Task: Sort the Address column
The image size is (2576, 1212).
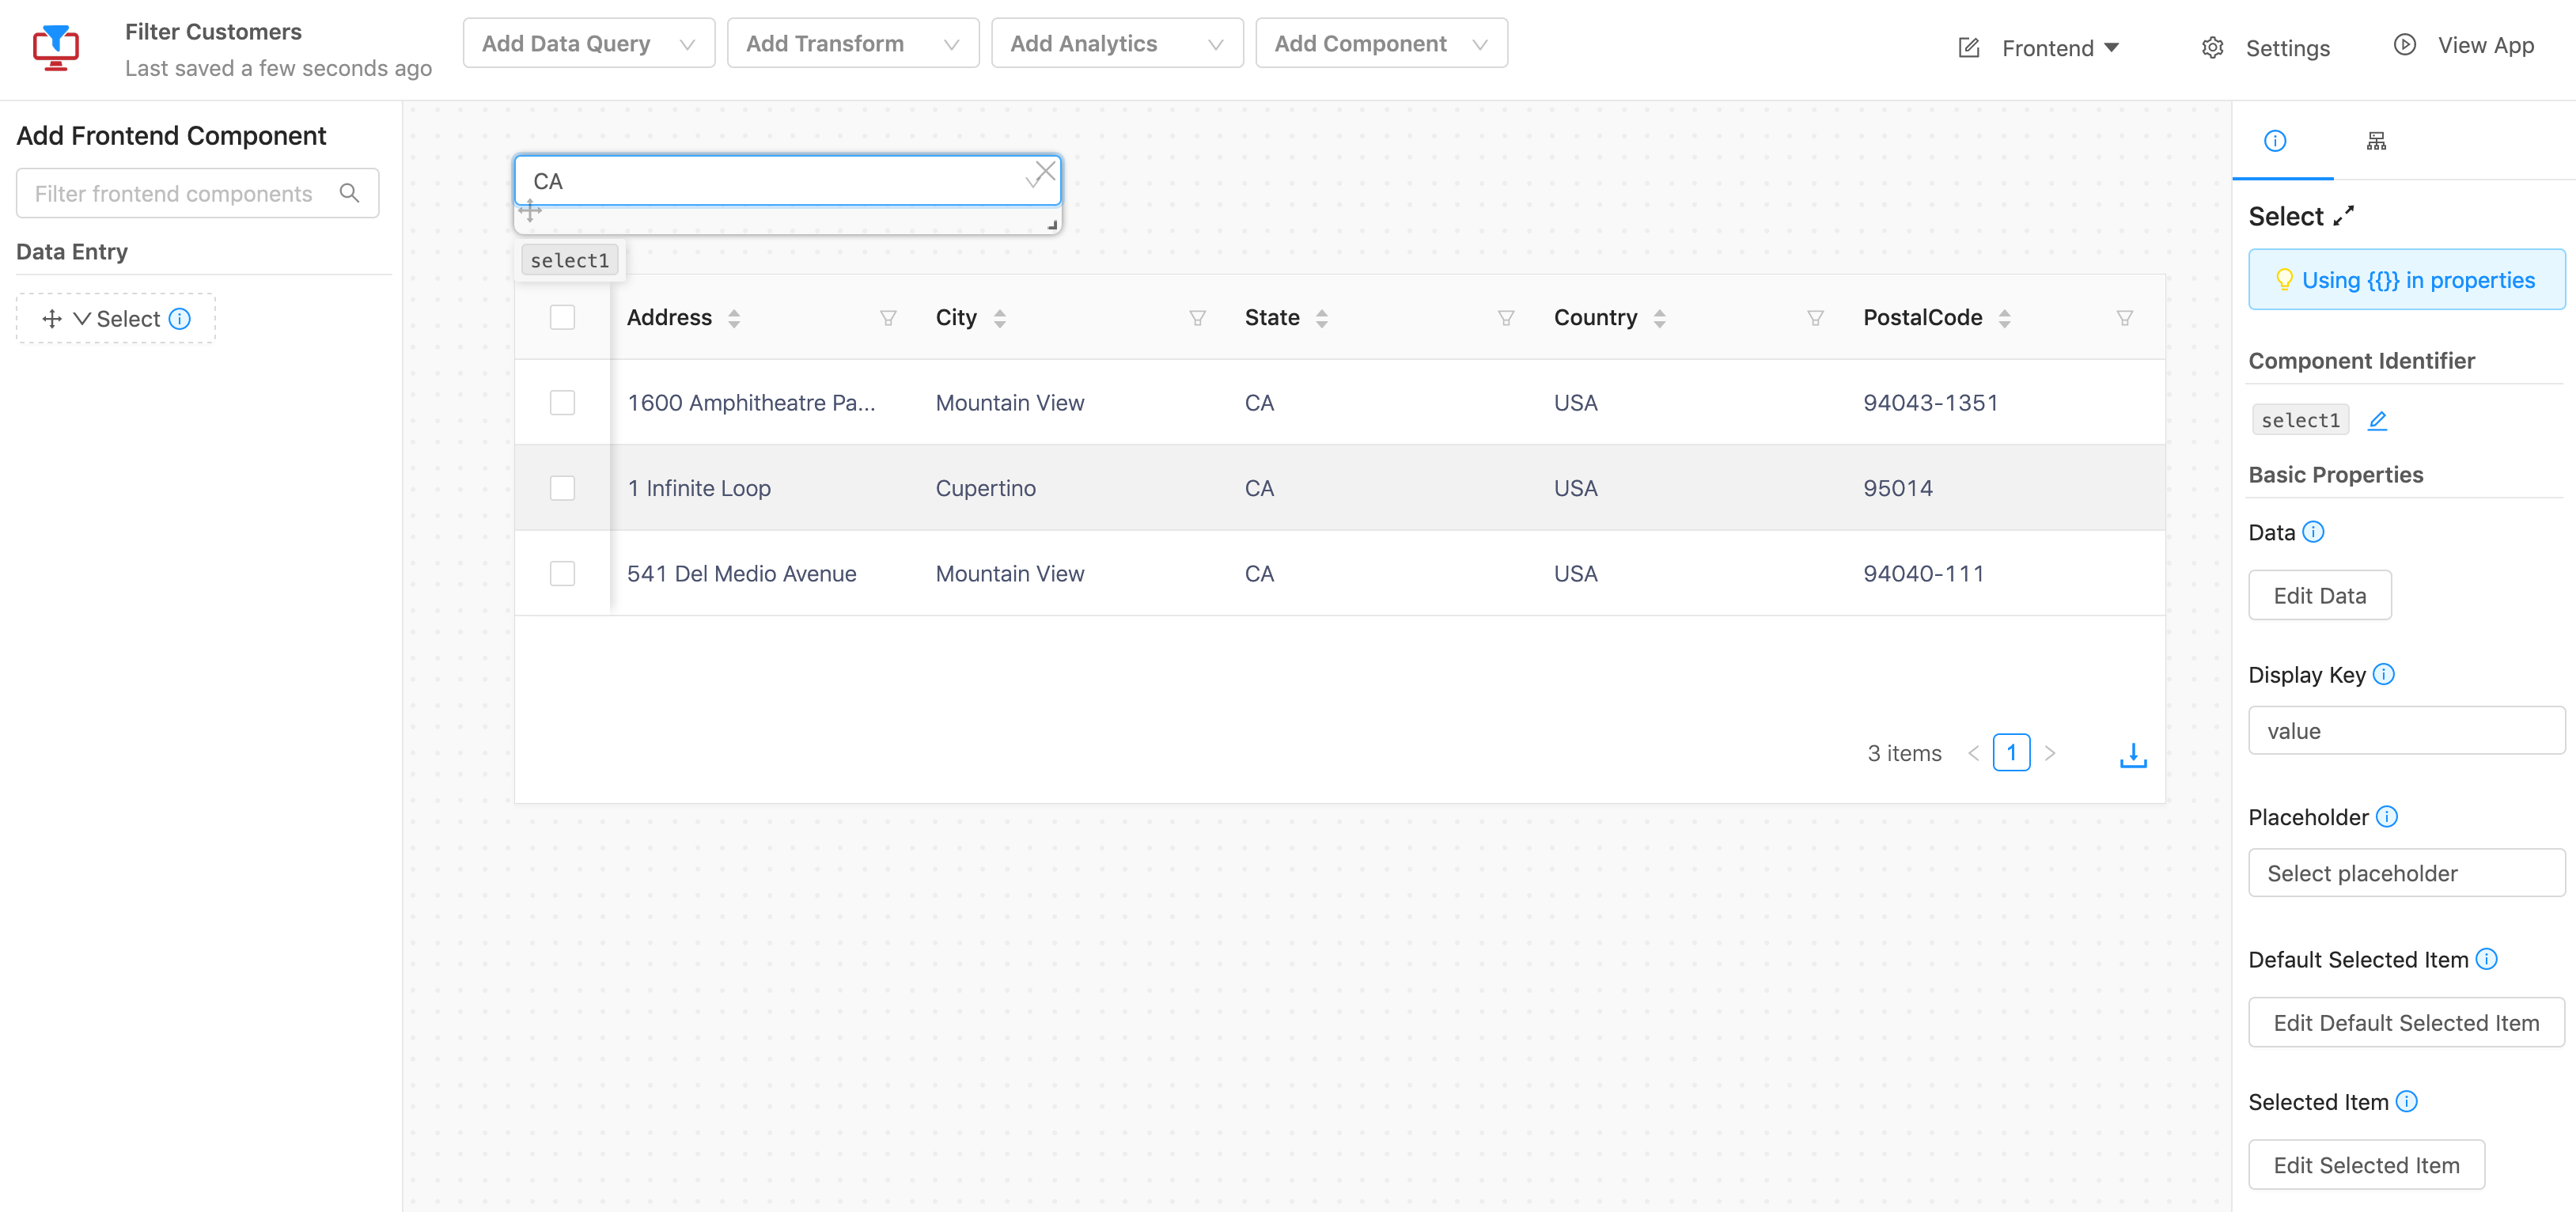Action: coord(734,318)
